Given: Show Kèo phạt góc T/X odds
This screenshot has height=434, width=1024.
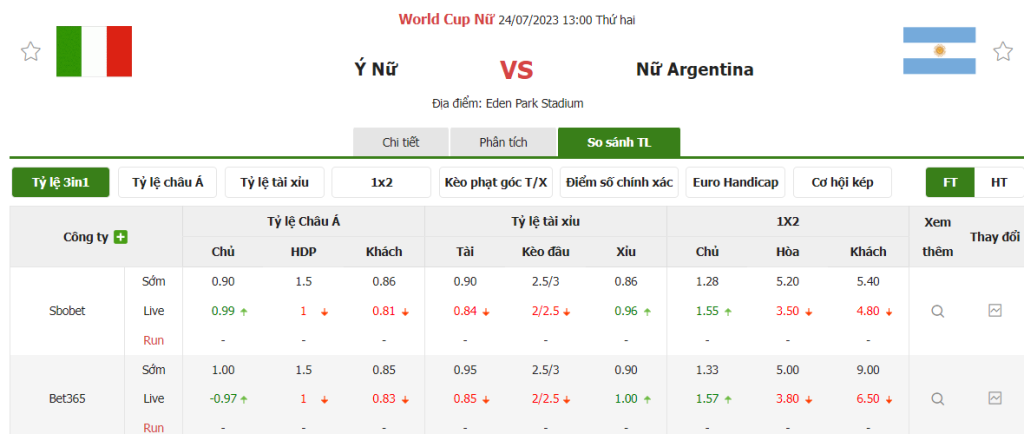Looking at the screenshot, I should click(x=496, y=182).
